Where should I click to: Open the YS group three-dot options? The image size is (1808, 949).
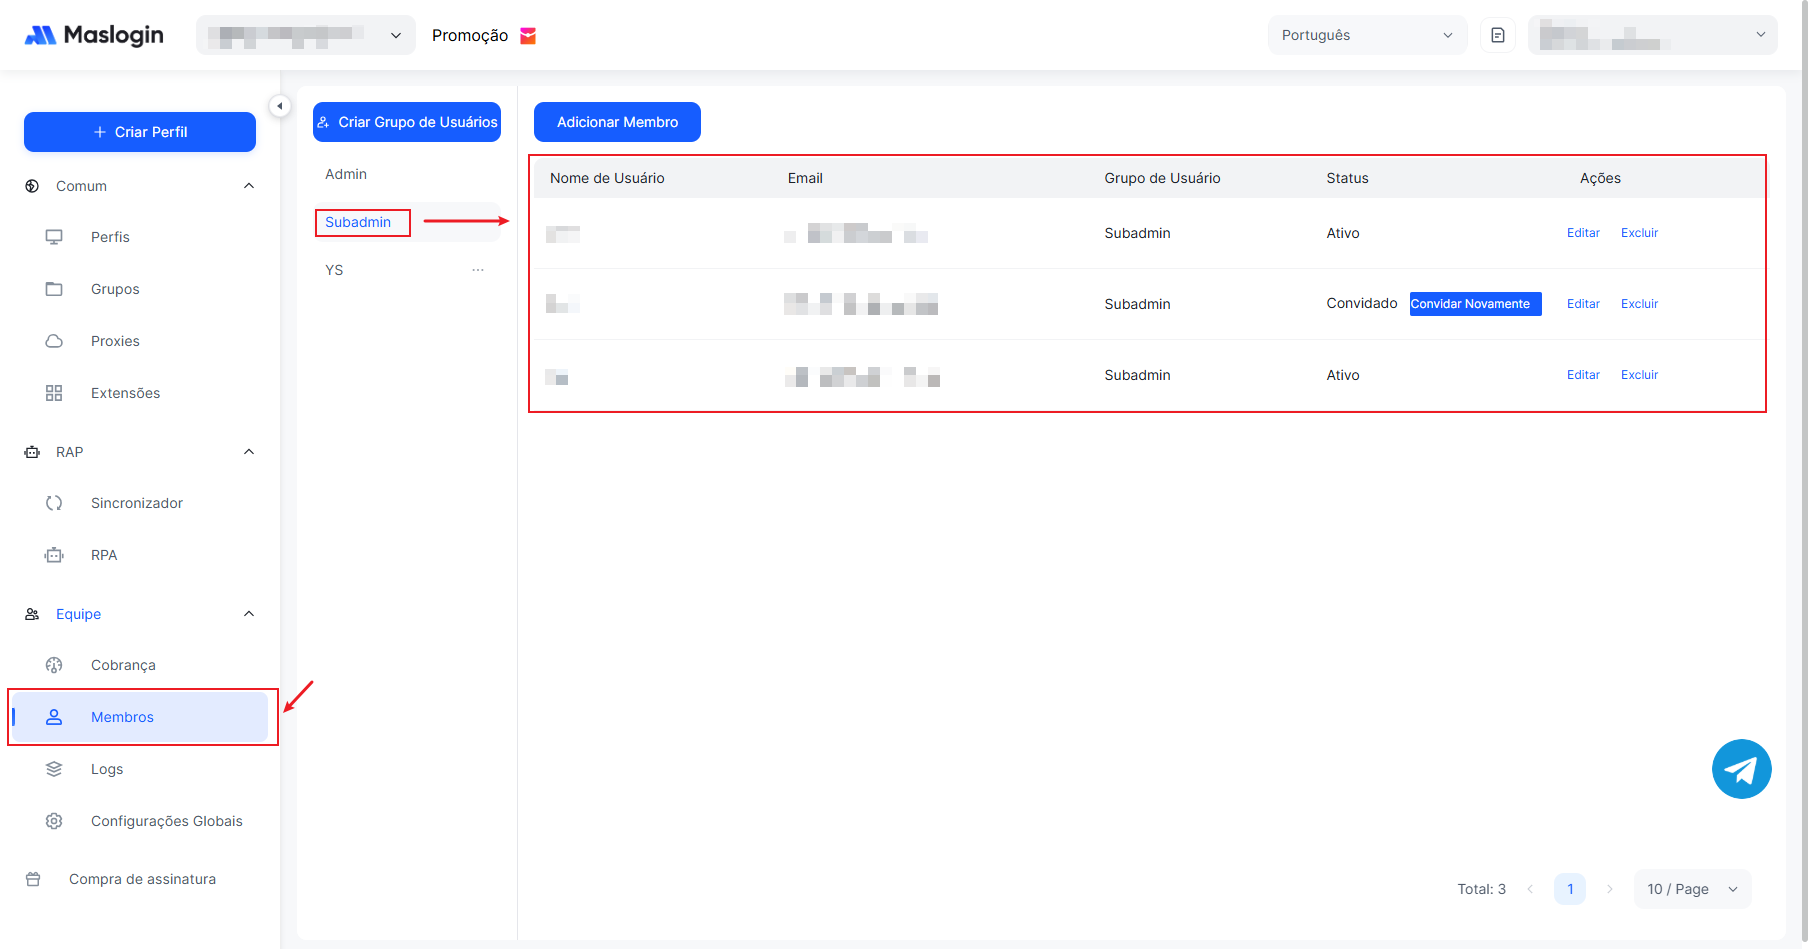click(478, 270)
